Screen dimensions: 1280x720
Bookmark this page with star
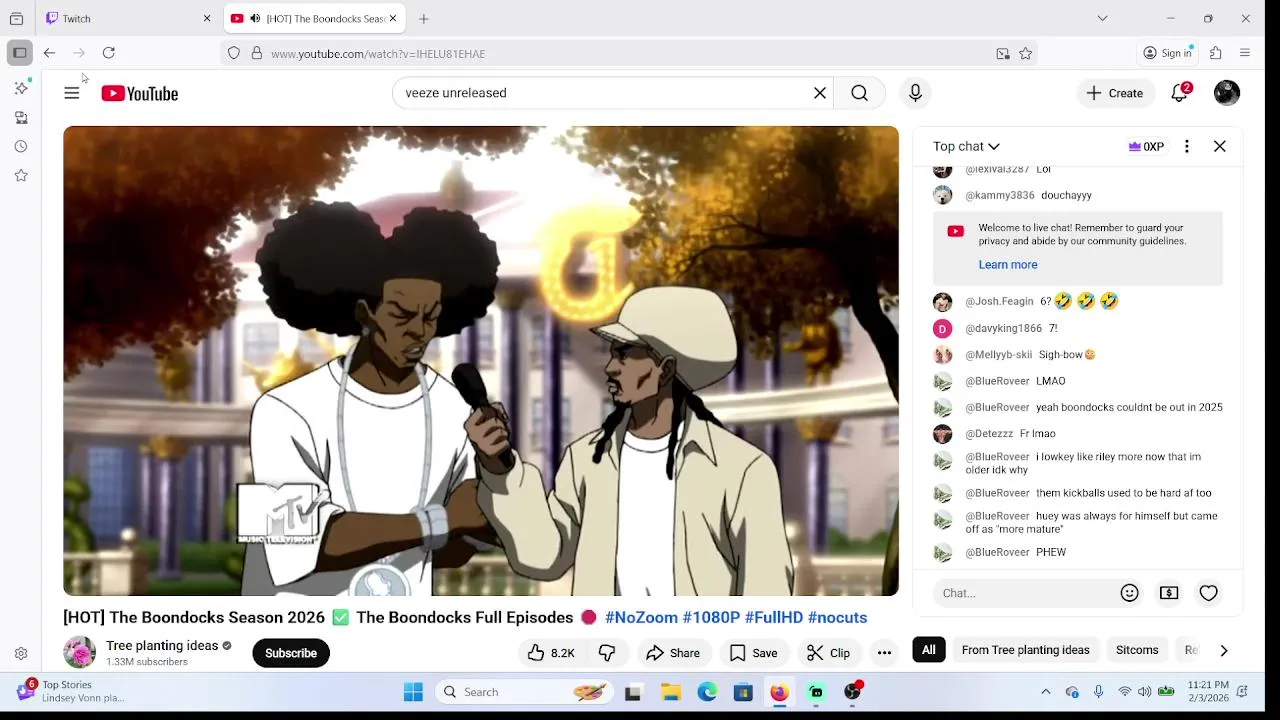click(1026, 53)
